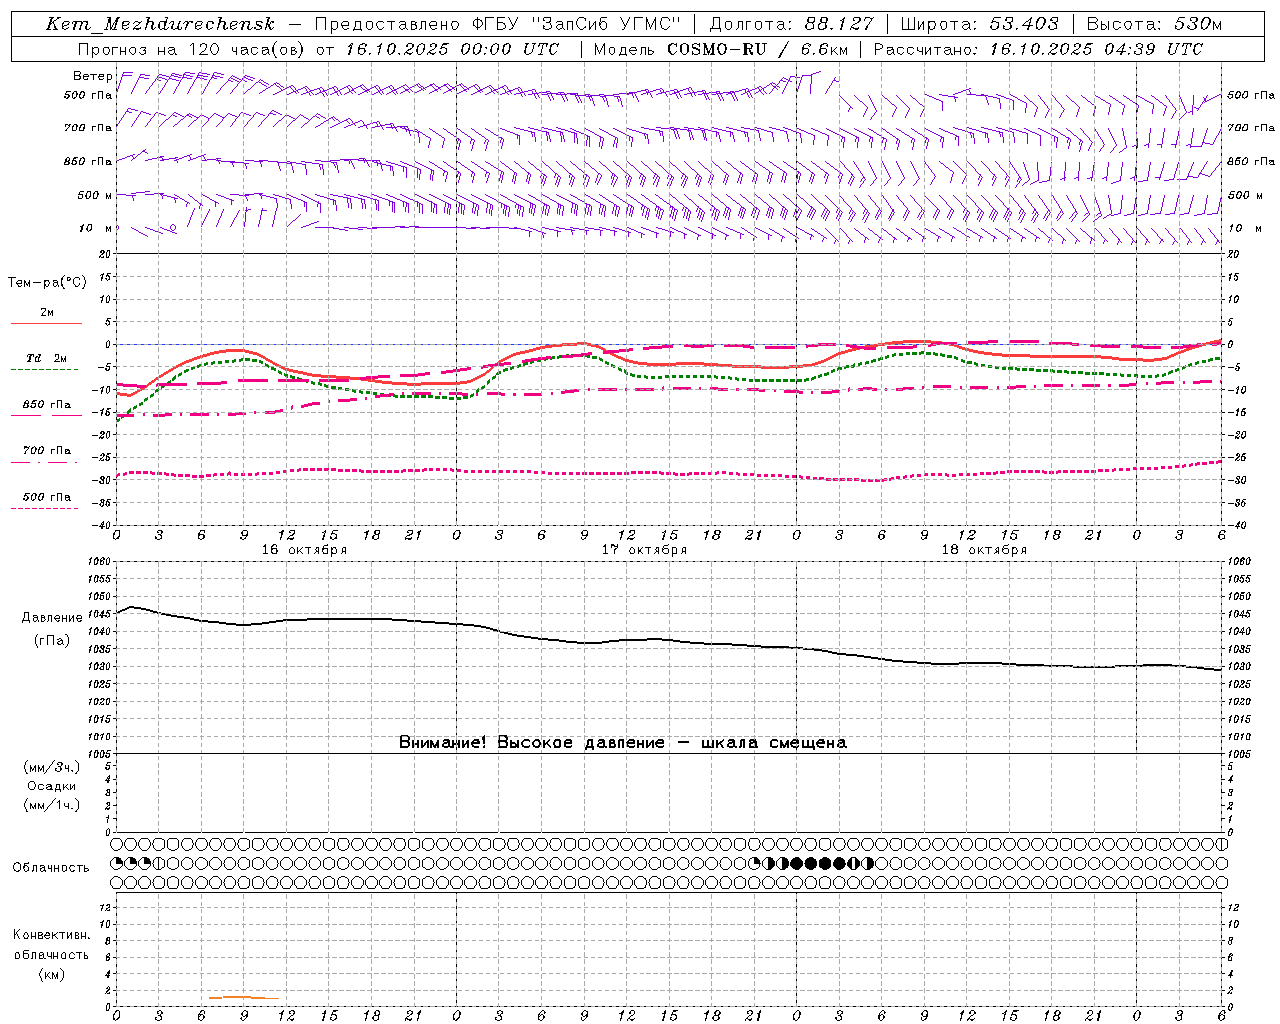Click the (км) convective cloud unit label
The image size is (1280, 1024).
pos(52,974)
